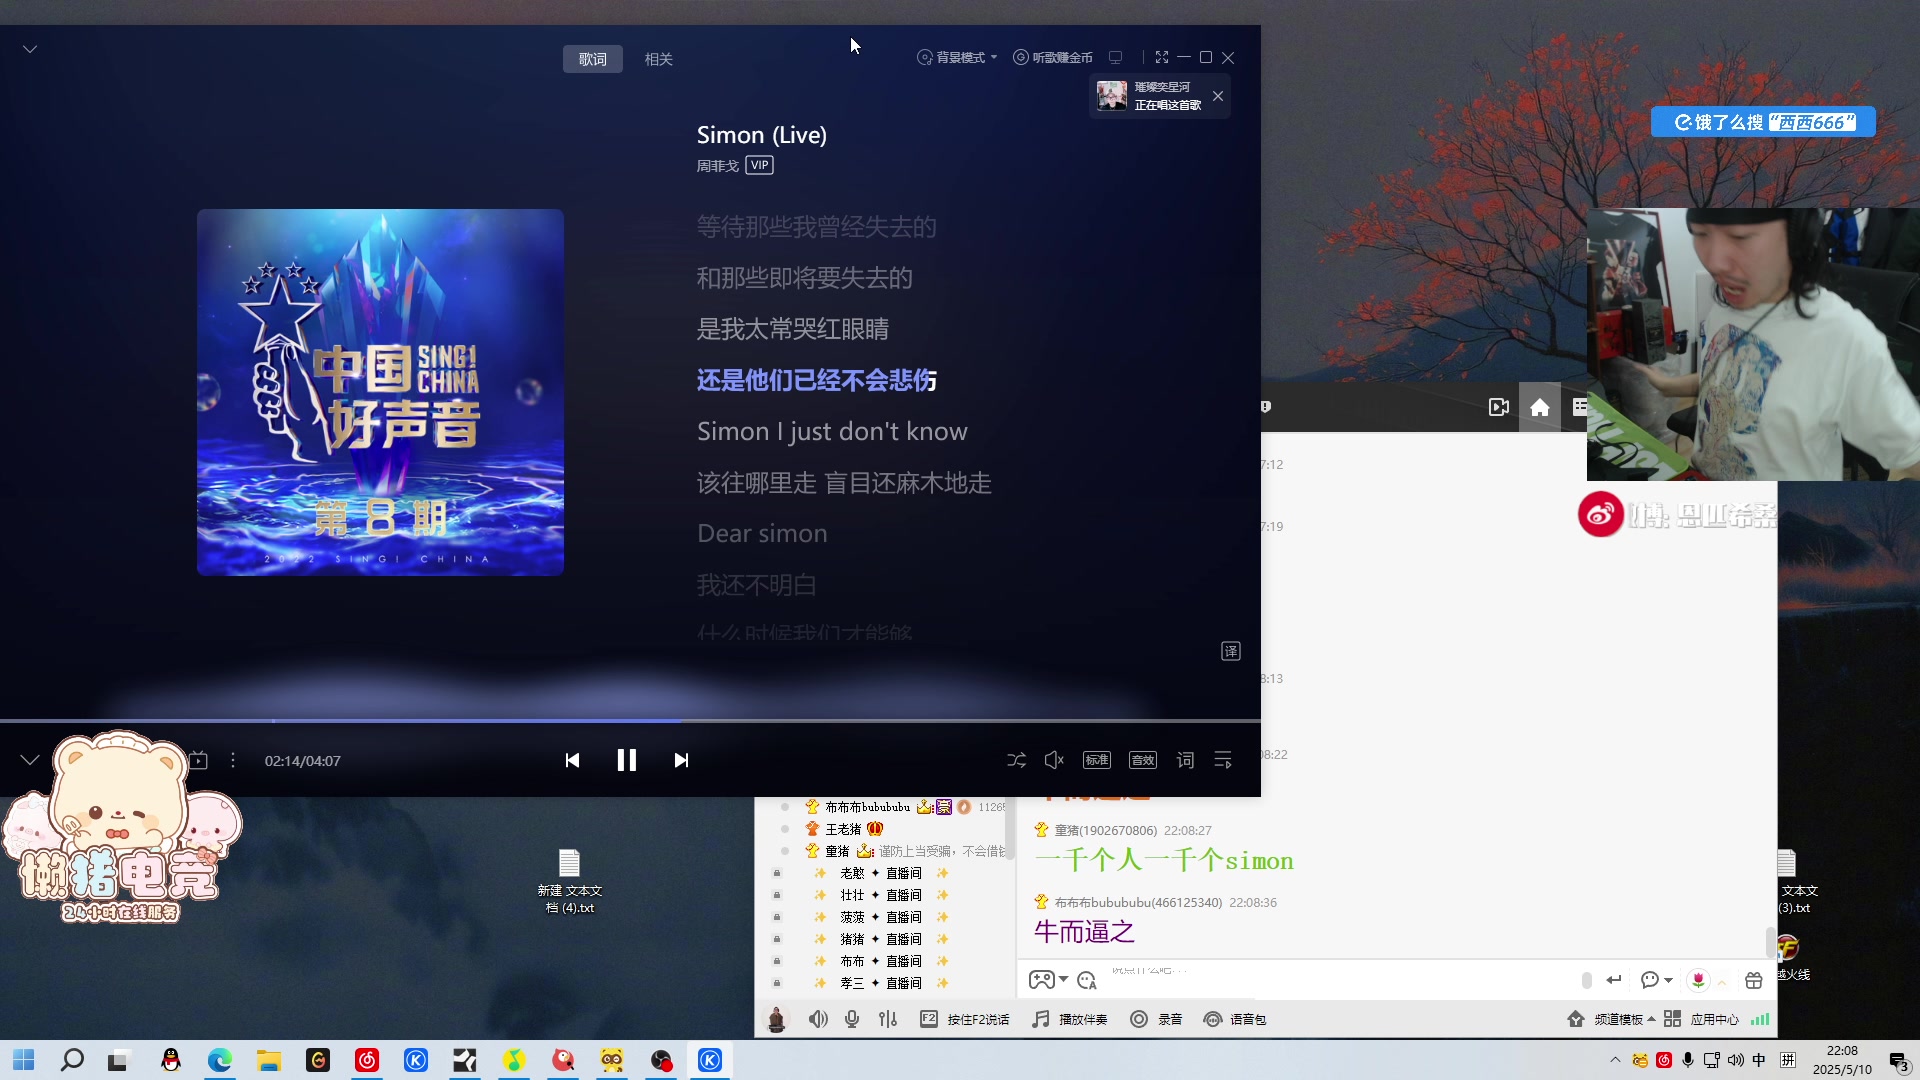Open 菠菠 直播间 channel
Image resolution: width=1920 pixels, height=1080 pixels.
pyautogui.click(x=881, y=917)
